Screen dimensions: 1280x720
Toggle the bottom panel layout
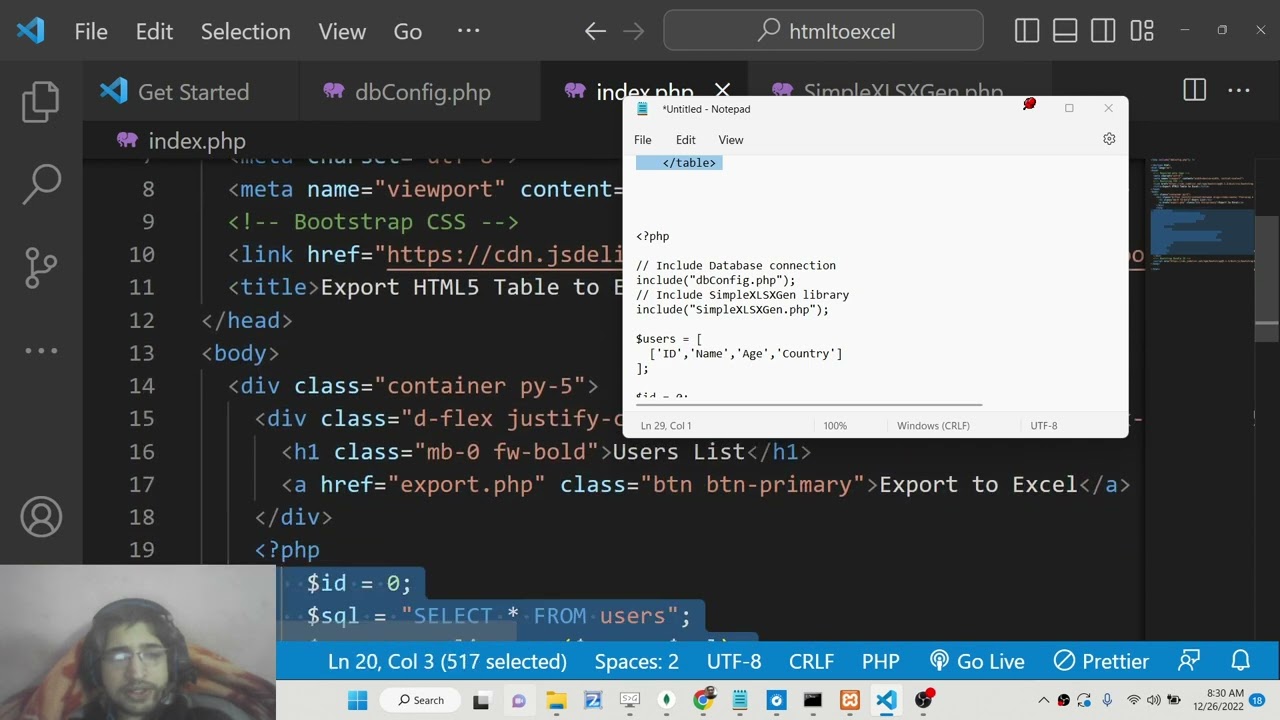click(x=1065, y=31)
